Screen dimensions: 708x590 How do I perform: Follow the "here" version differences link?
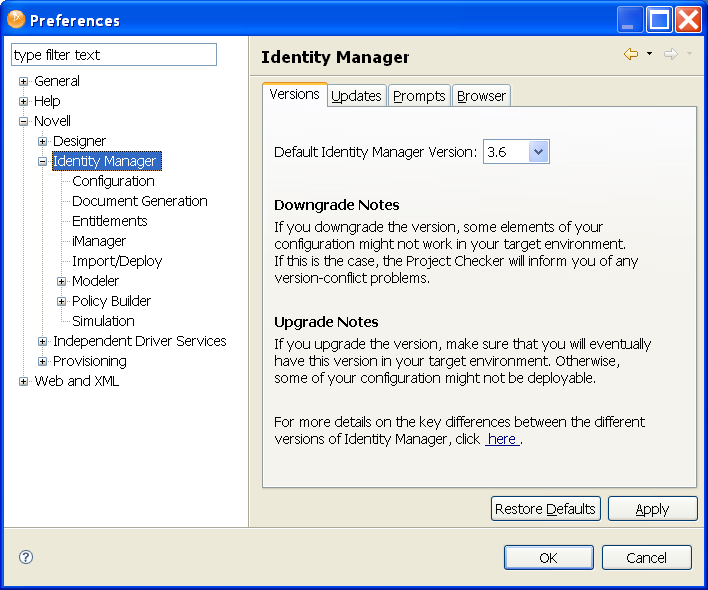click(x=502, y=439)
